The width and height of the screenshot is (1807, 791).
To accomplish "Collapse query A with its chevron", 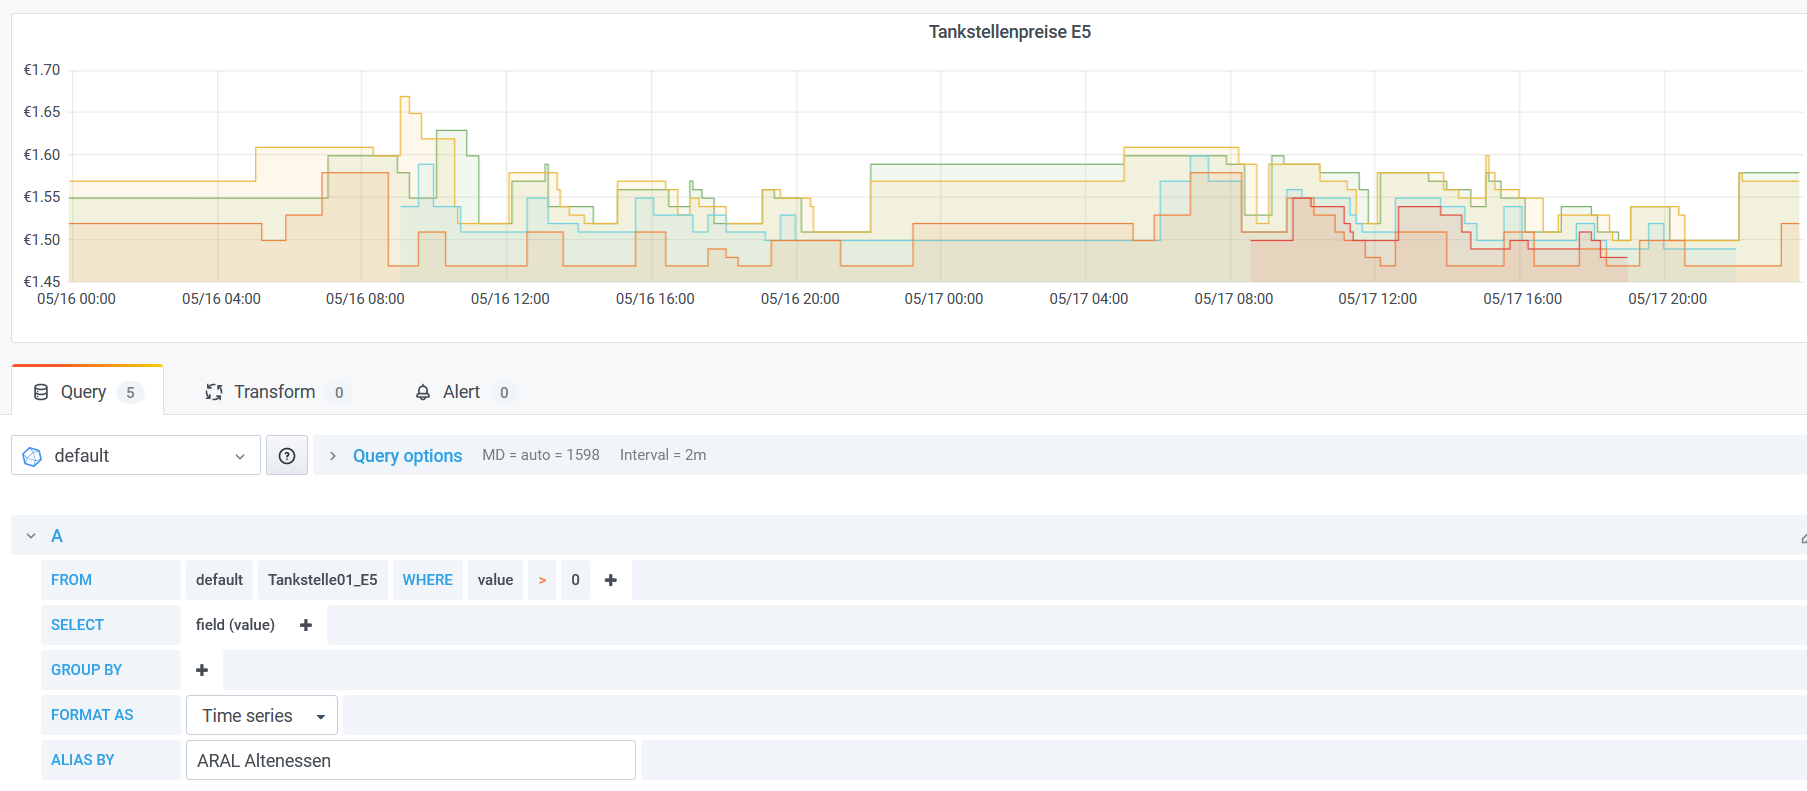I will click(x=31, y=536).
